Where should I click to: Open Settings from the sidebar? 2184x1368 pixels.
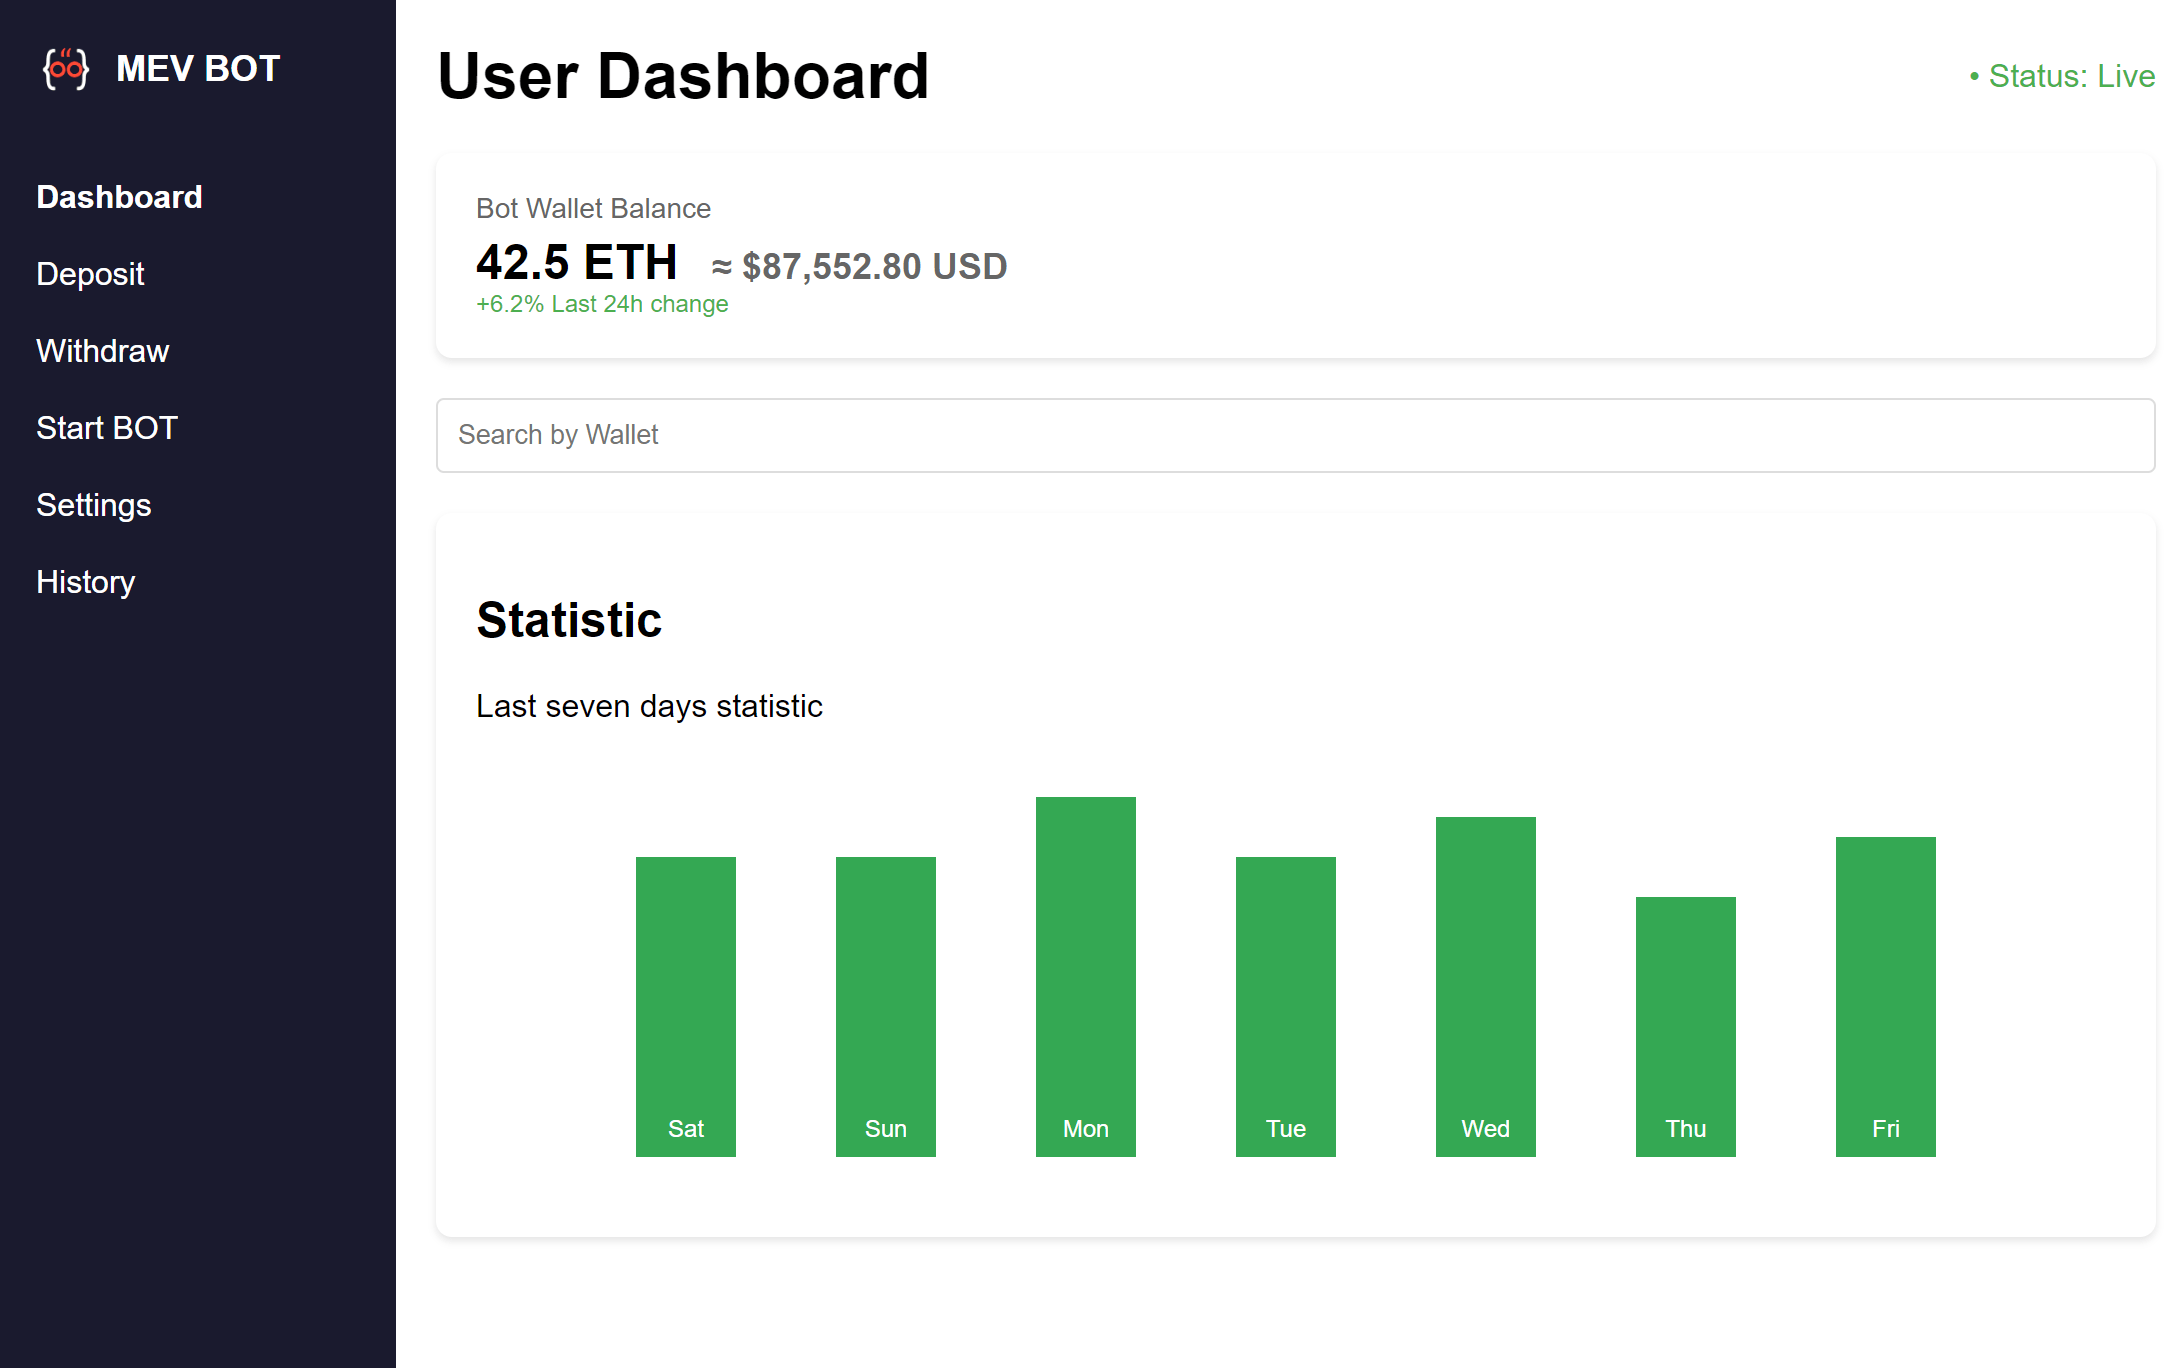tap(93, 505)
